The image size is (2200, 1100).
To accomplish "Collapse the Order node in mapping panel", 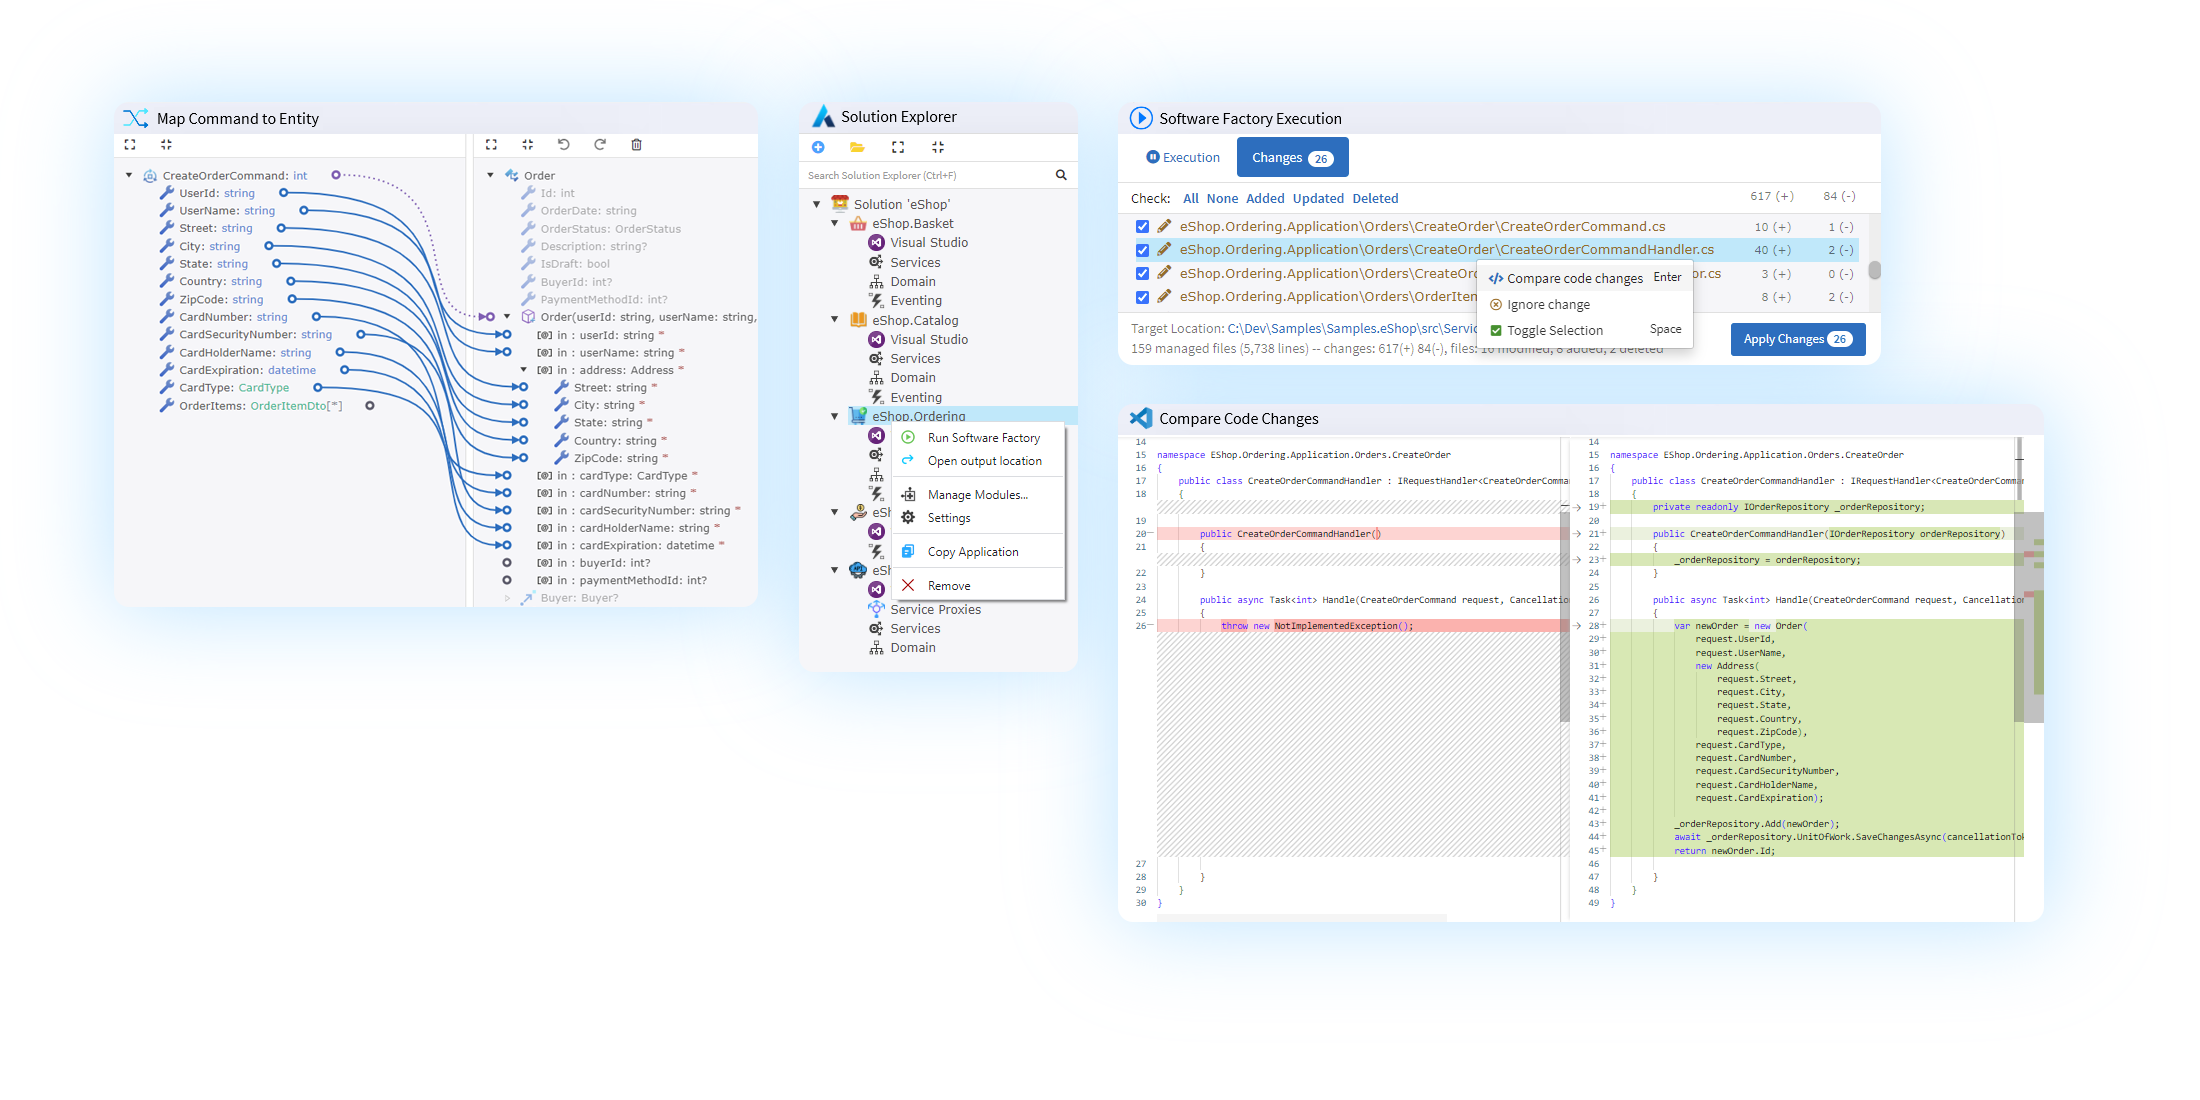I will (490, 174).
